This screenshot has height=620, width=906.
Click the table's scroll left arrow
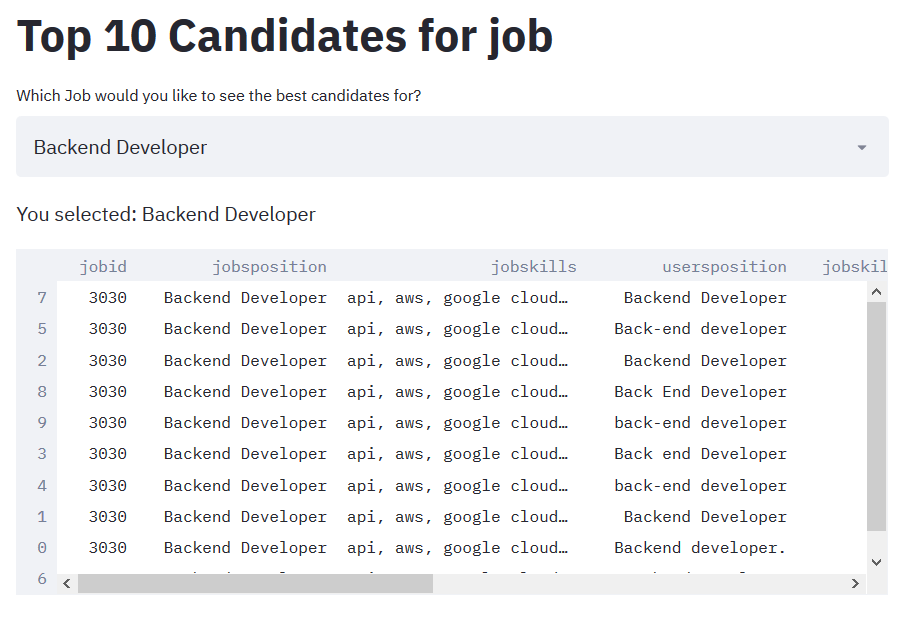[x=67, y=584]
